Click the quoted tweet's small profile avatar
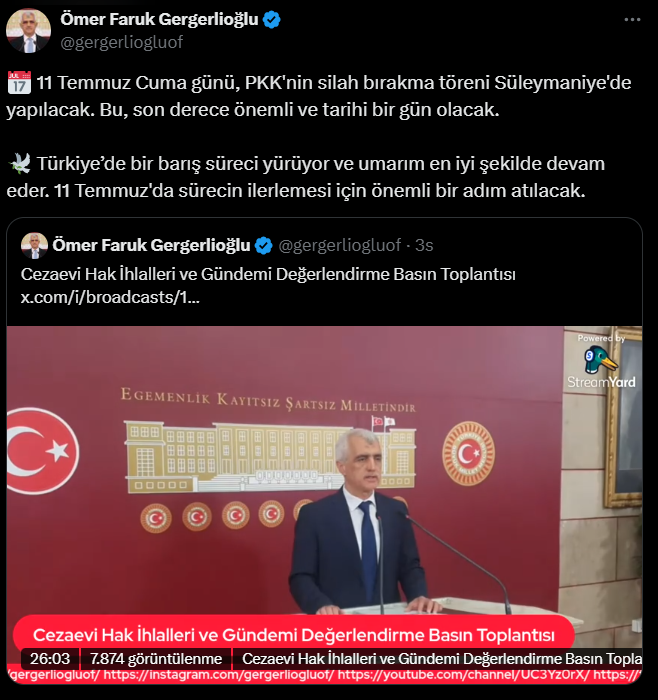 point(34,246)
